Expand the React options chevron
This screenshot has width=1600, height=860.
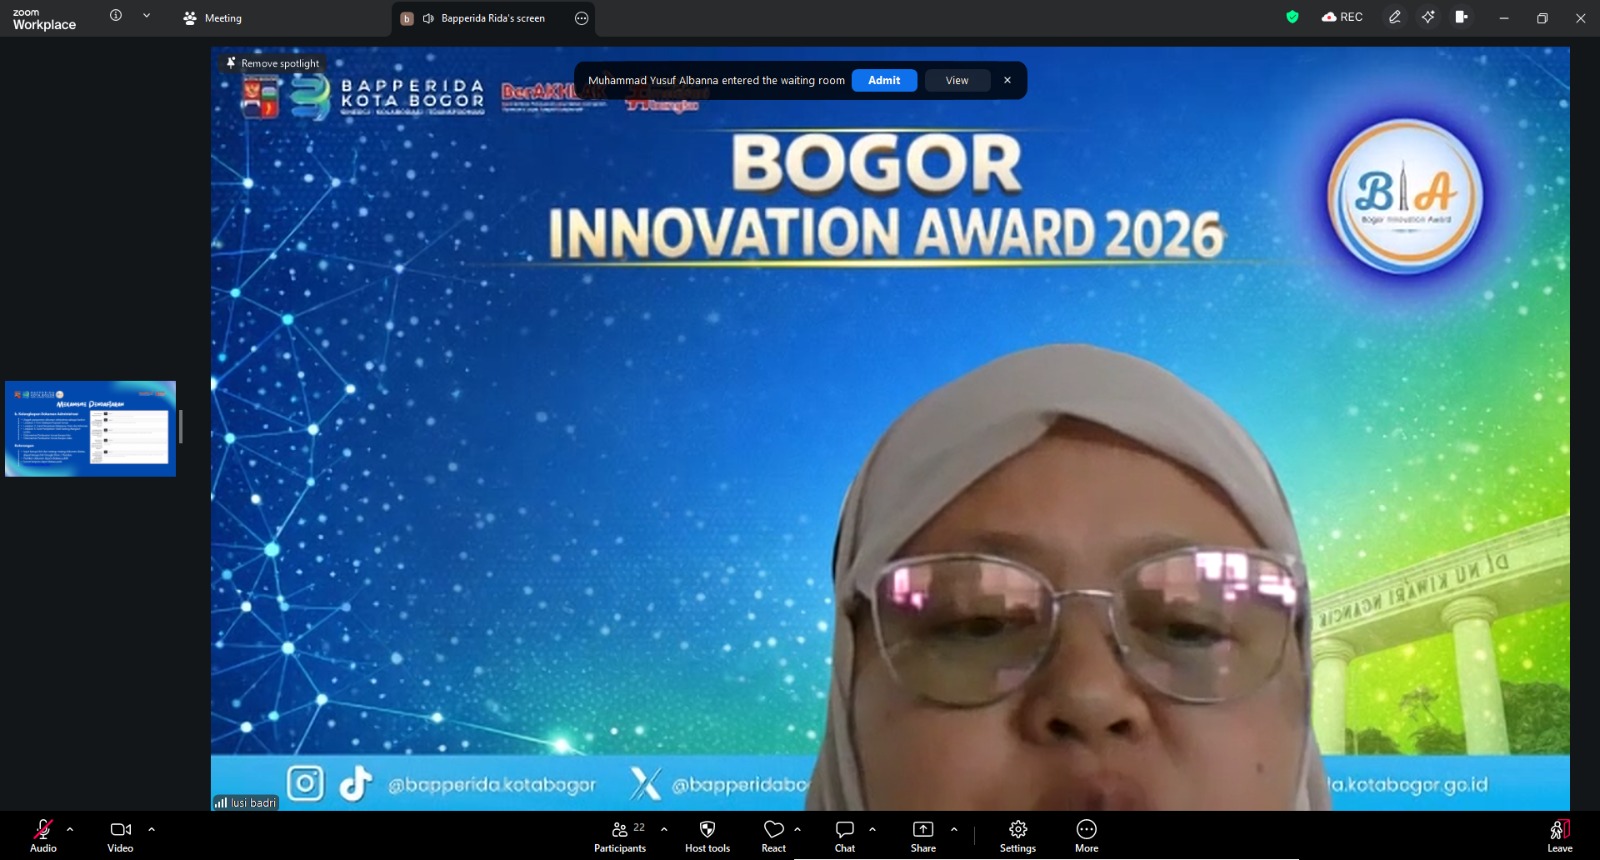click(x=797, y=829)
